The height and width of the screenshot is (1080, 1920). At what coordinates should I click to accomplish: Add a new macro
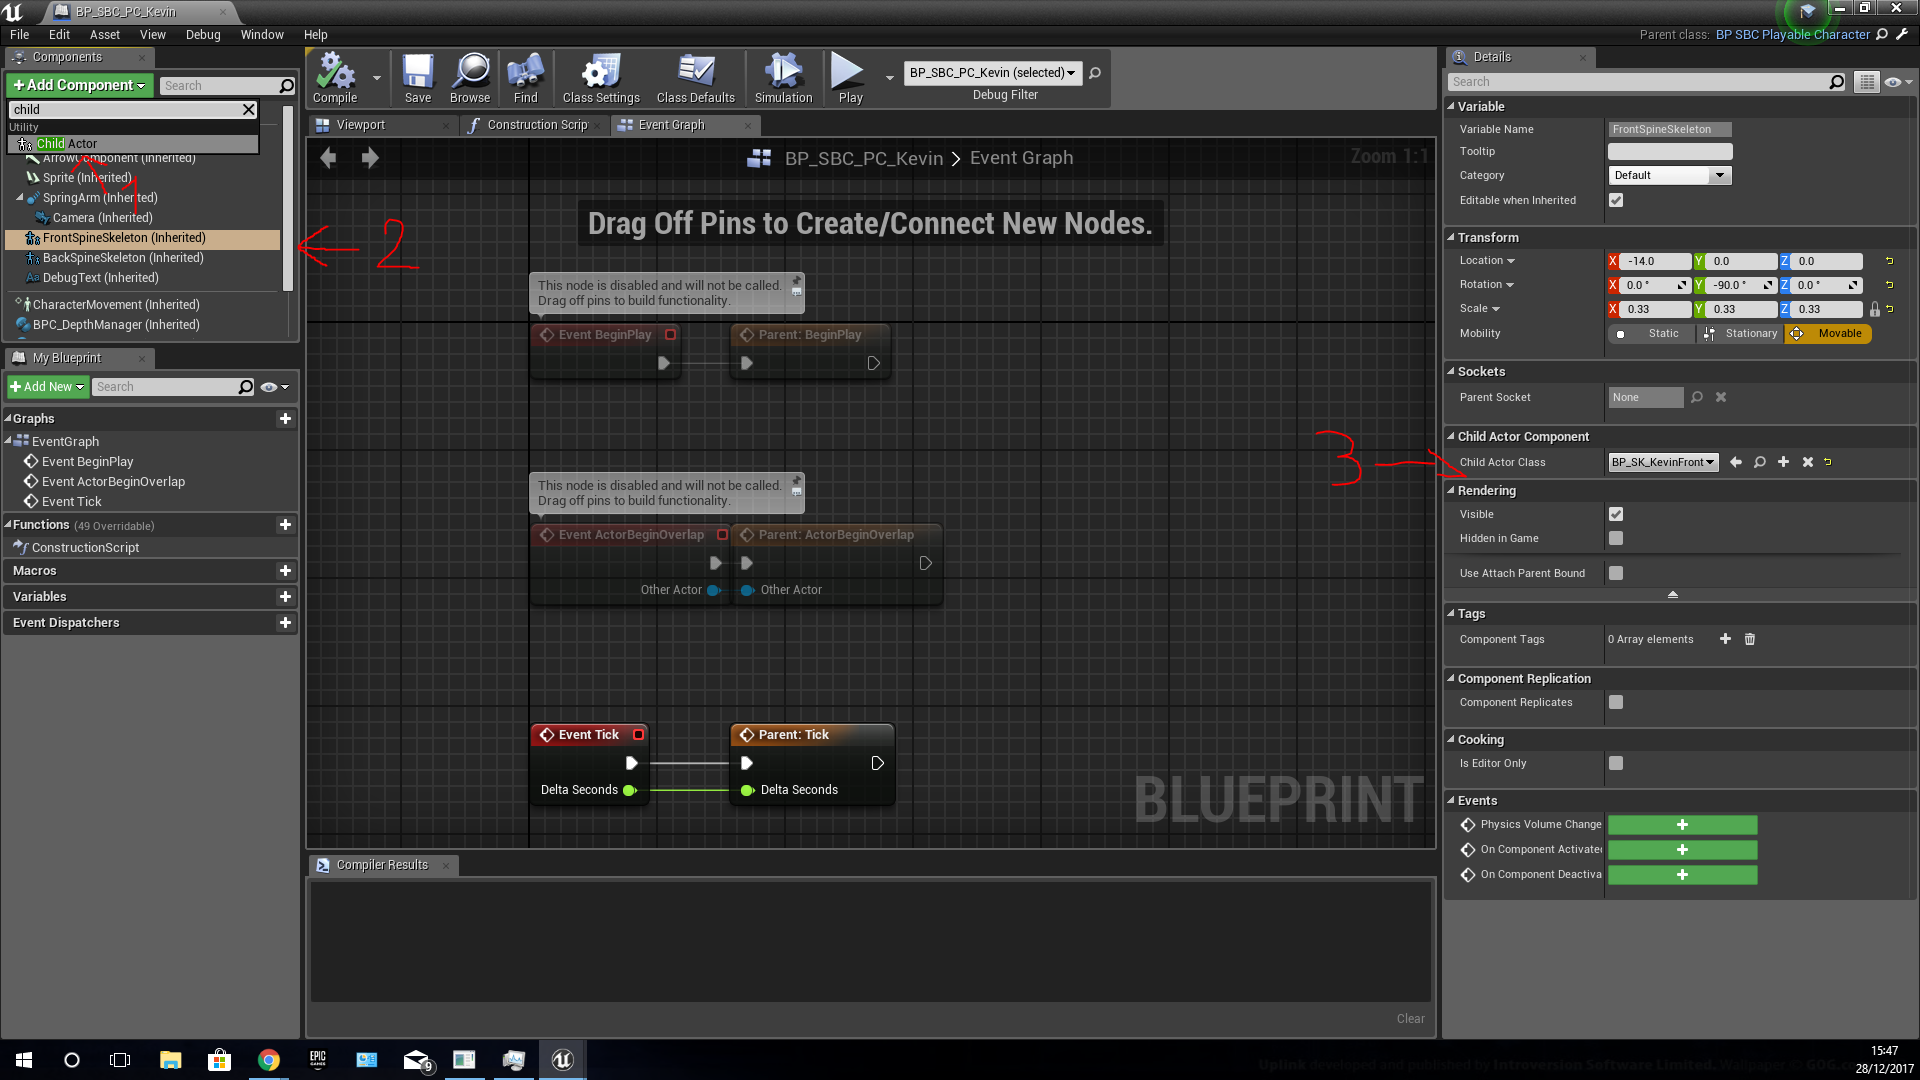pos(286,571)
